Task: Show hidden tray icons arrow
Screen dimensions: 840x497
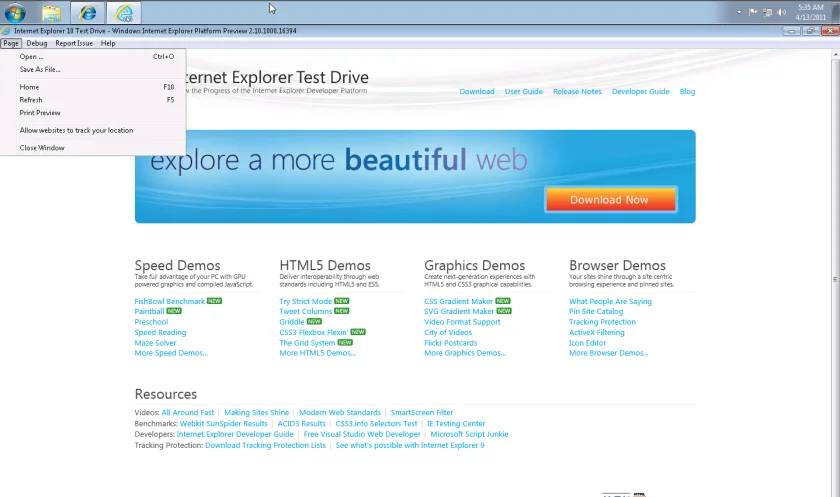Action: [x=739, y=12]
